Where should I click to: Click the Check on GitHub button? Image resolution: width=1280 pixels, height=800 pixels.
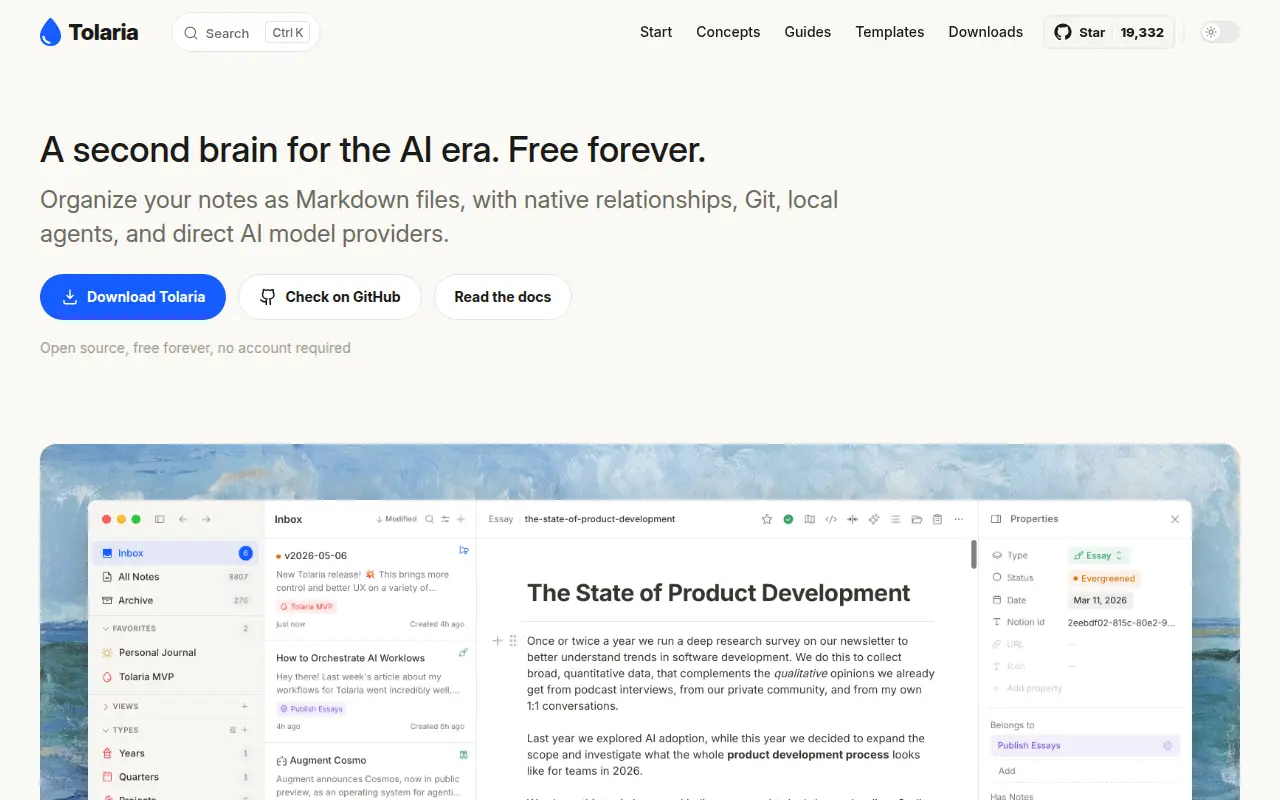coord(330,297)
